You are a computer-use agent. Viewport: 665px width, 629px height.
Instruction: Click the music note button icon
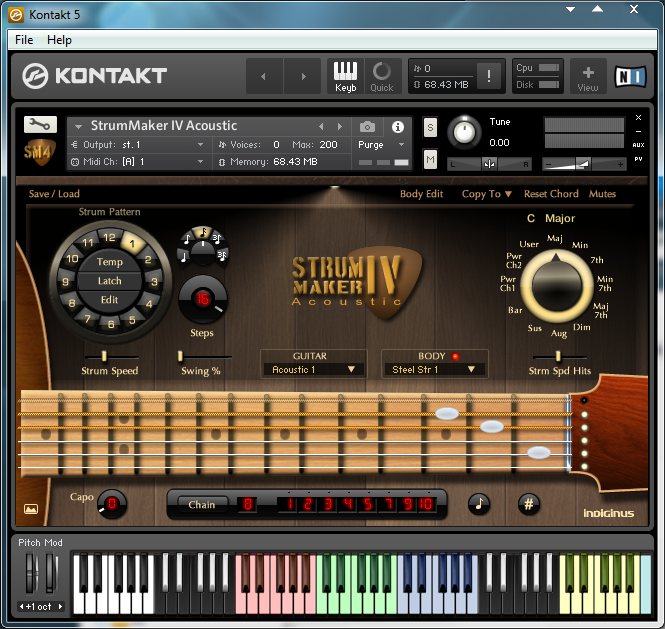coord(479,504)
